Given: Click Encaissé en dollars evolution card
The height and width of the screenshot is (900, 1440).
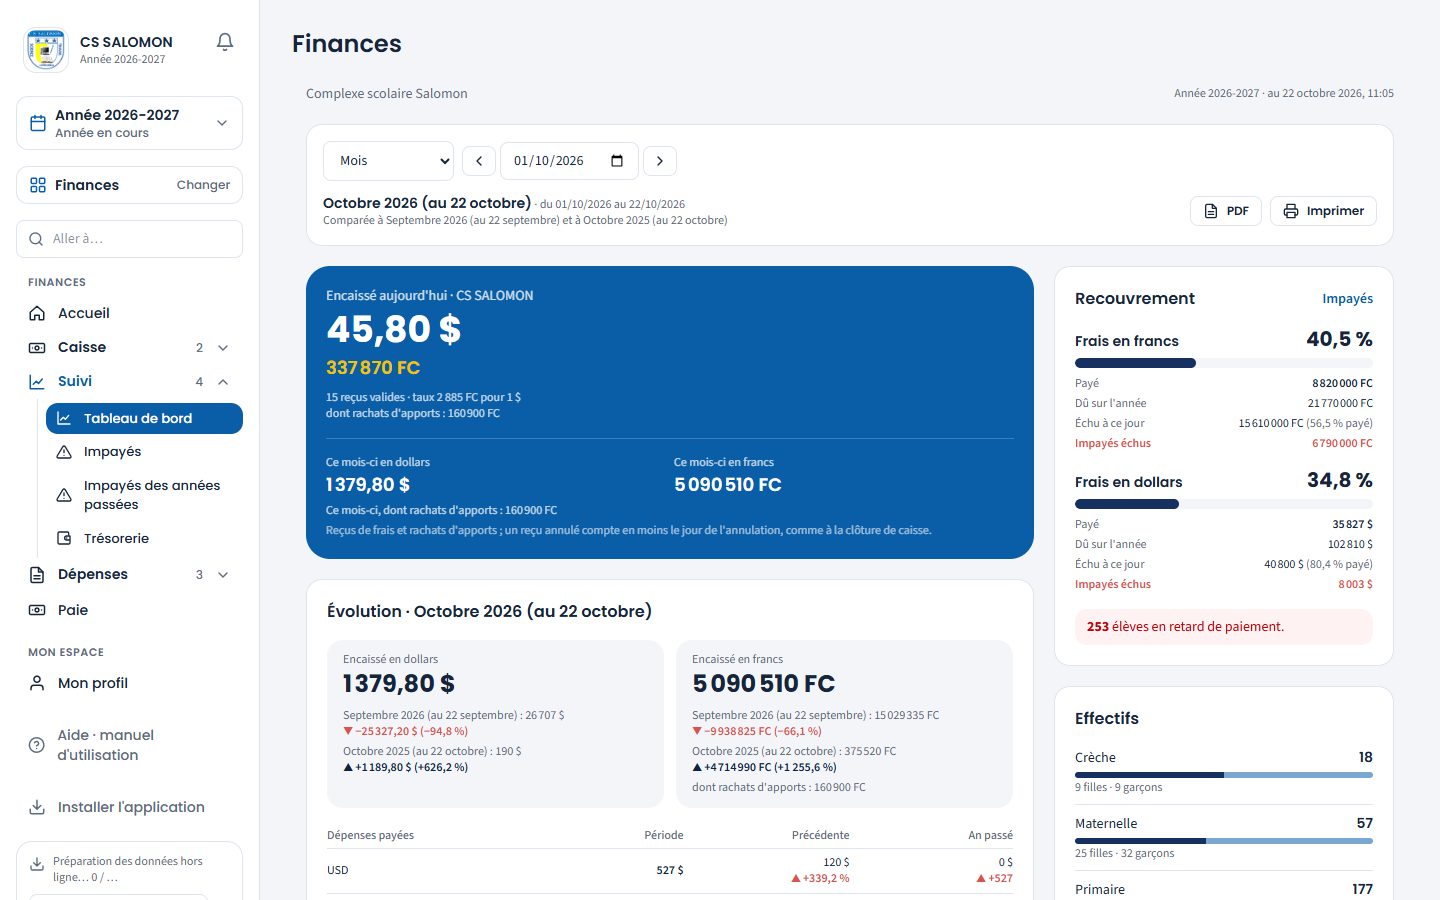Looking at the screenshot, I should (495, 724).
